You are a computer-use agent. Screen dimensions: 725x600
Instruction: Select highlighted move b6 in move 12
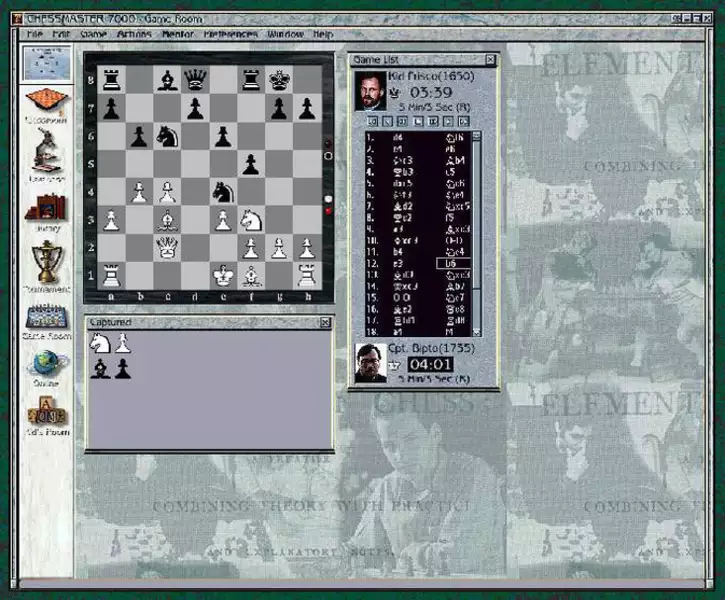(454, 263)
